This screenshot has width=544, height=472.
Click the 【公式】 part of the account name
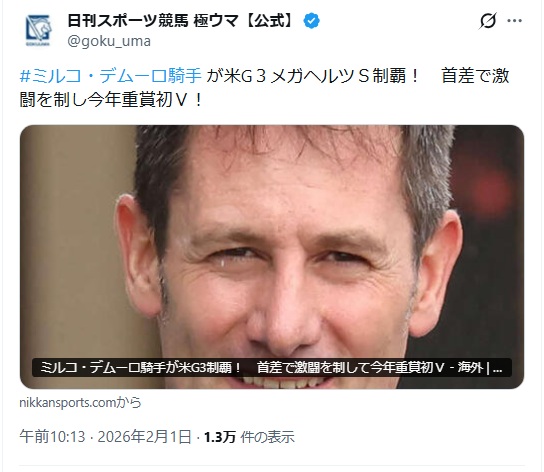(270, 21)
